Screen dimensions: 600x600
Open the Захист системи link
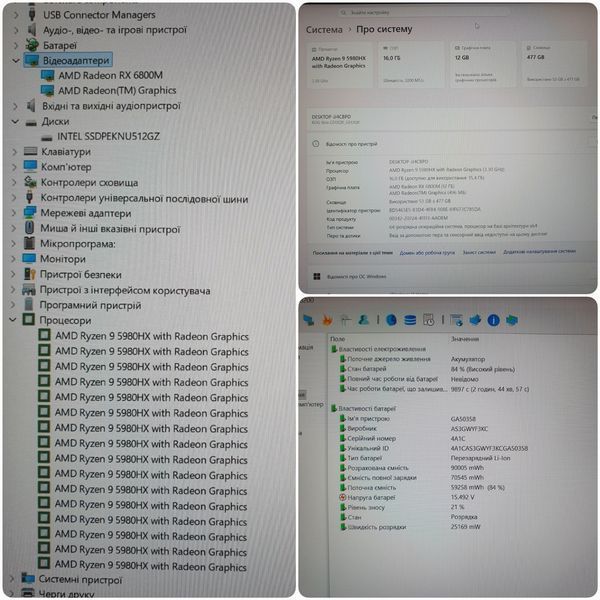[x=479, y=252]
